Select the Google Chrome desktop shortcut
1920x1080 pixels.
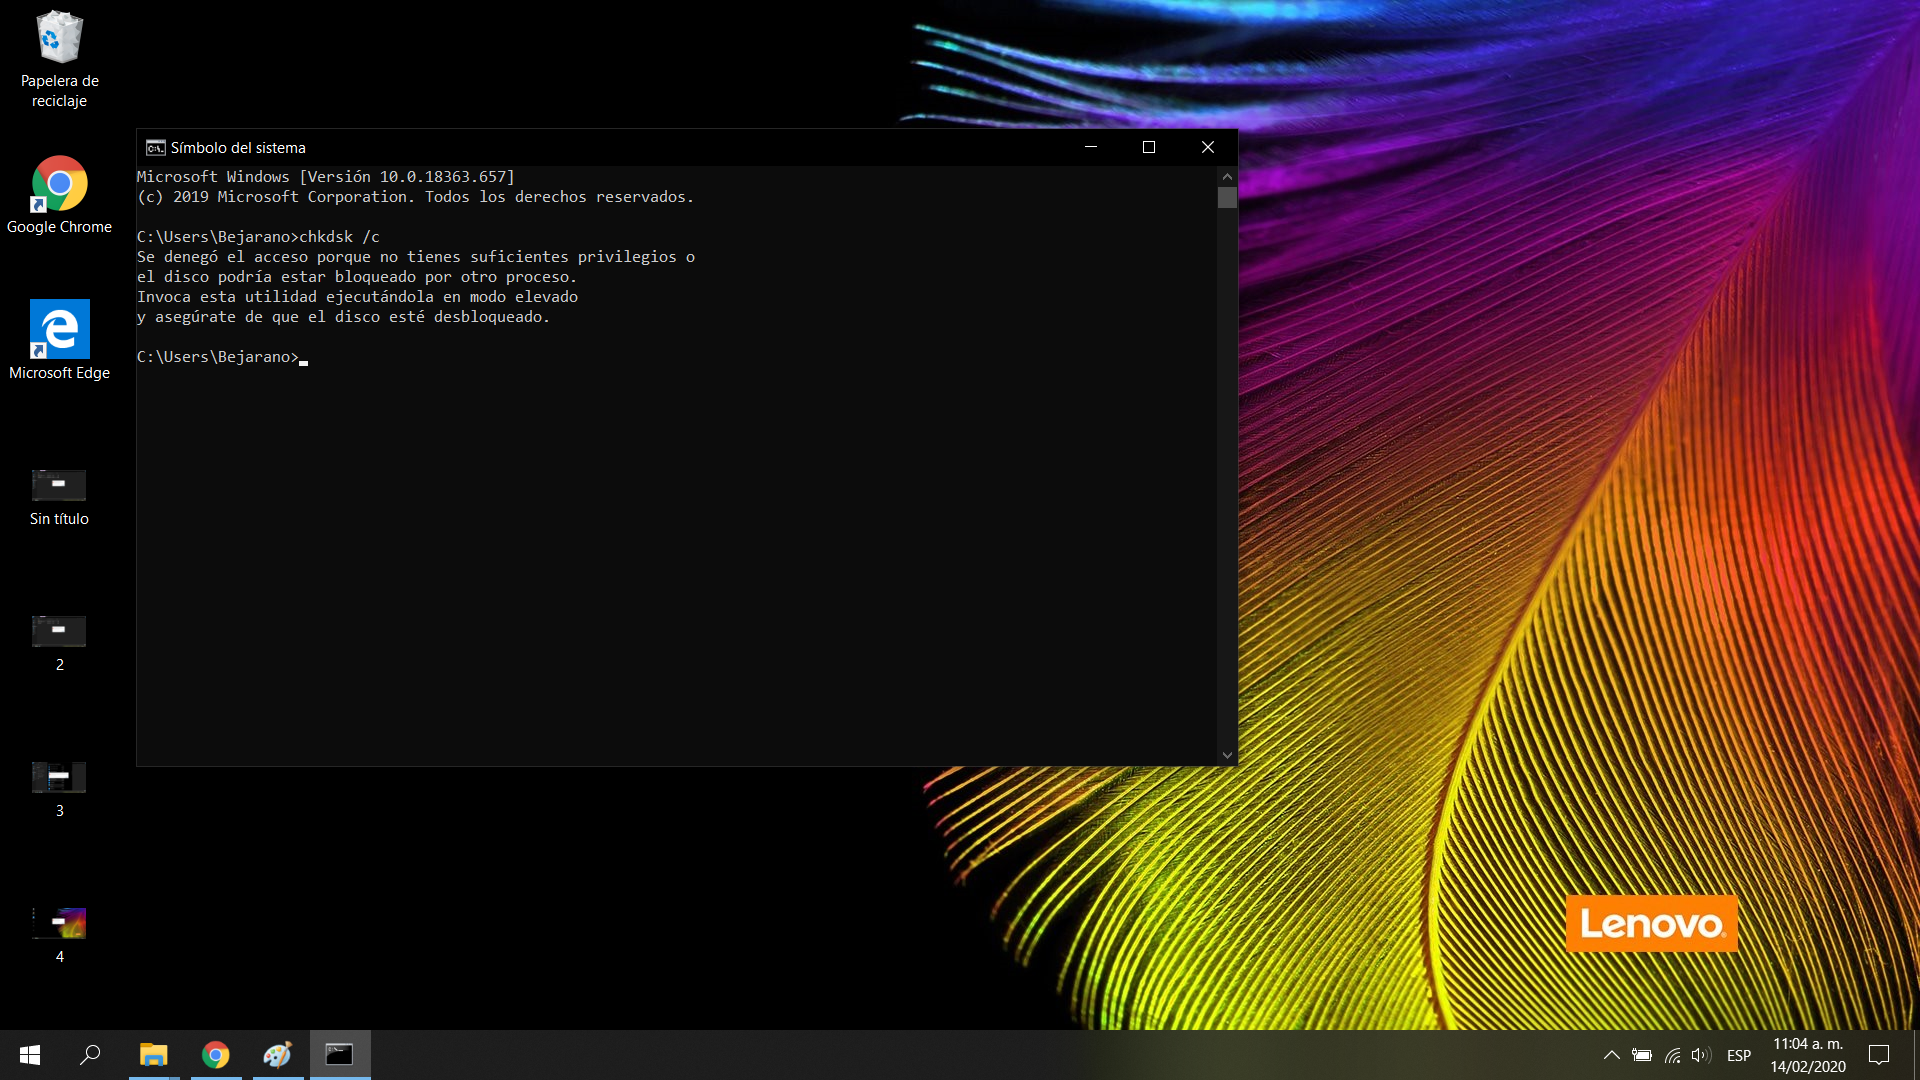(59, 185)
